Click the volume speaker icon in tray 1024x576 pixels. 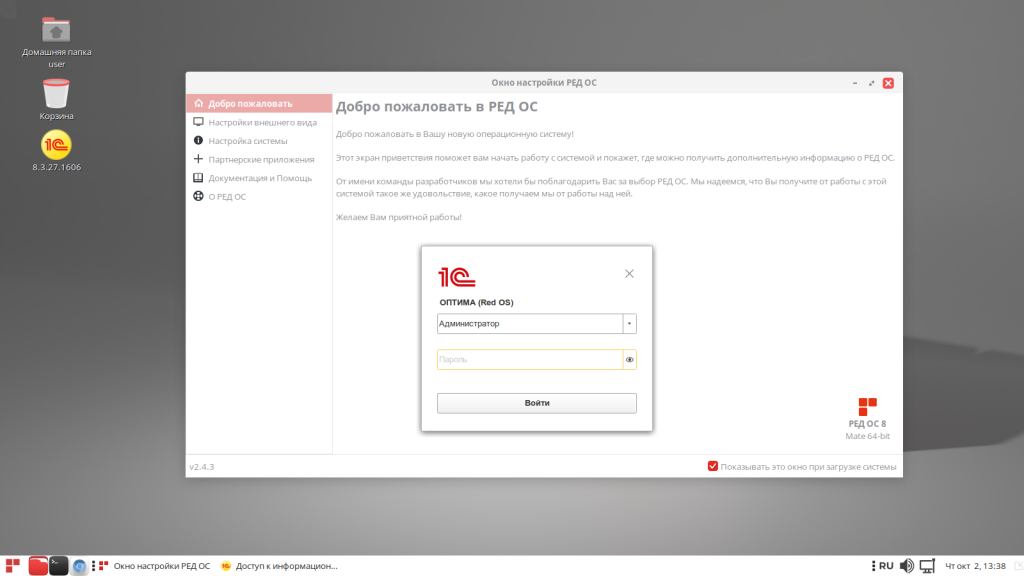[906, 566]
